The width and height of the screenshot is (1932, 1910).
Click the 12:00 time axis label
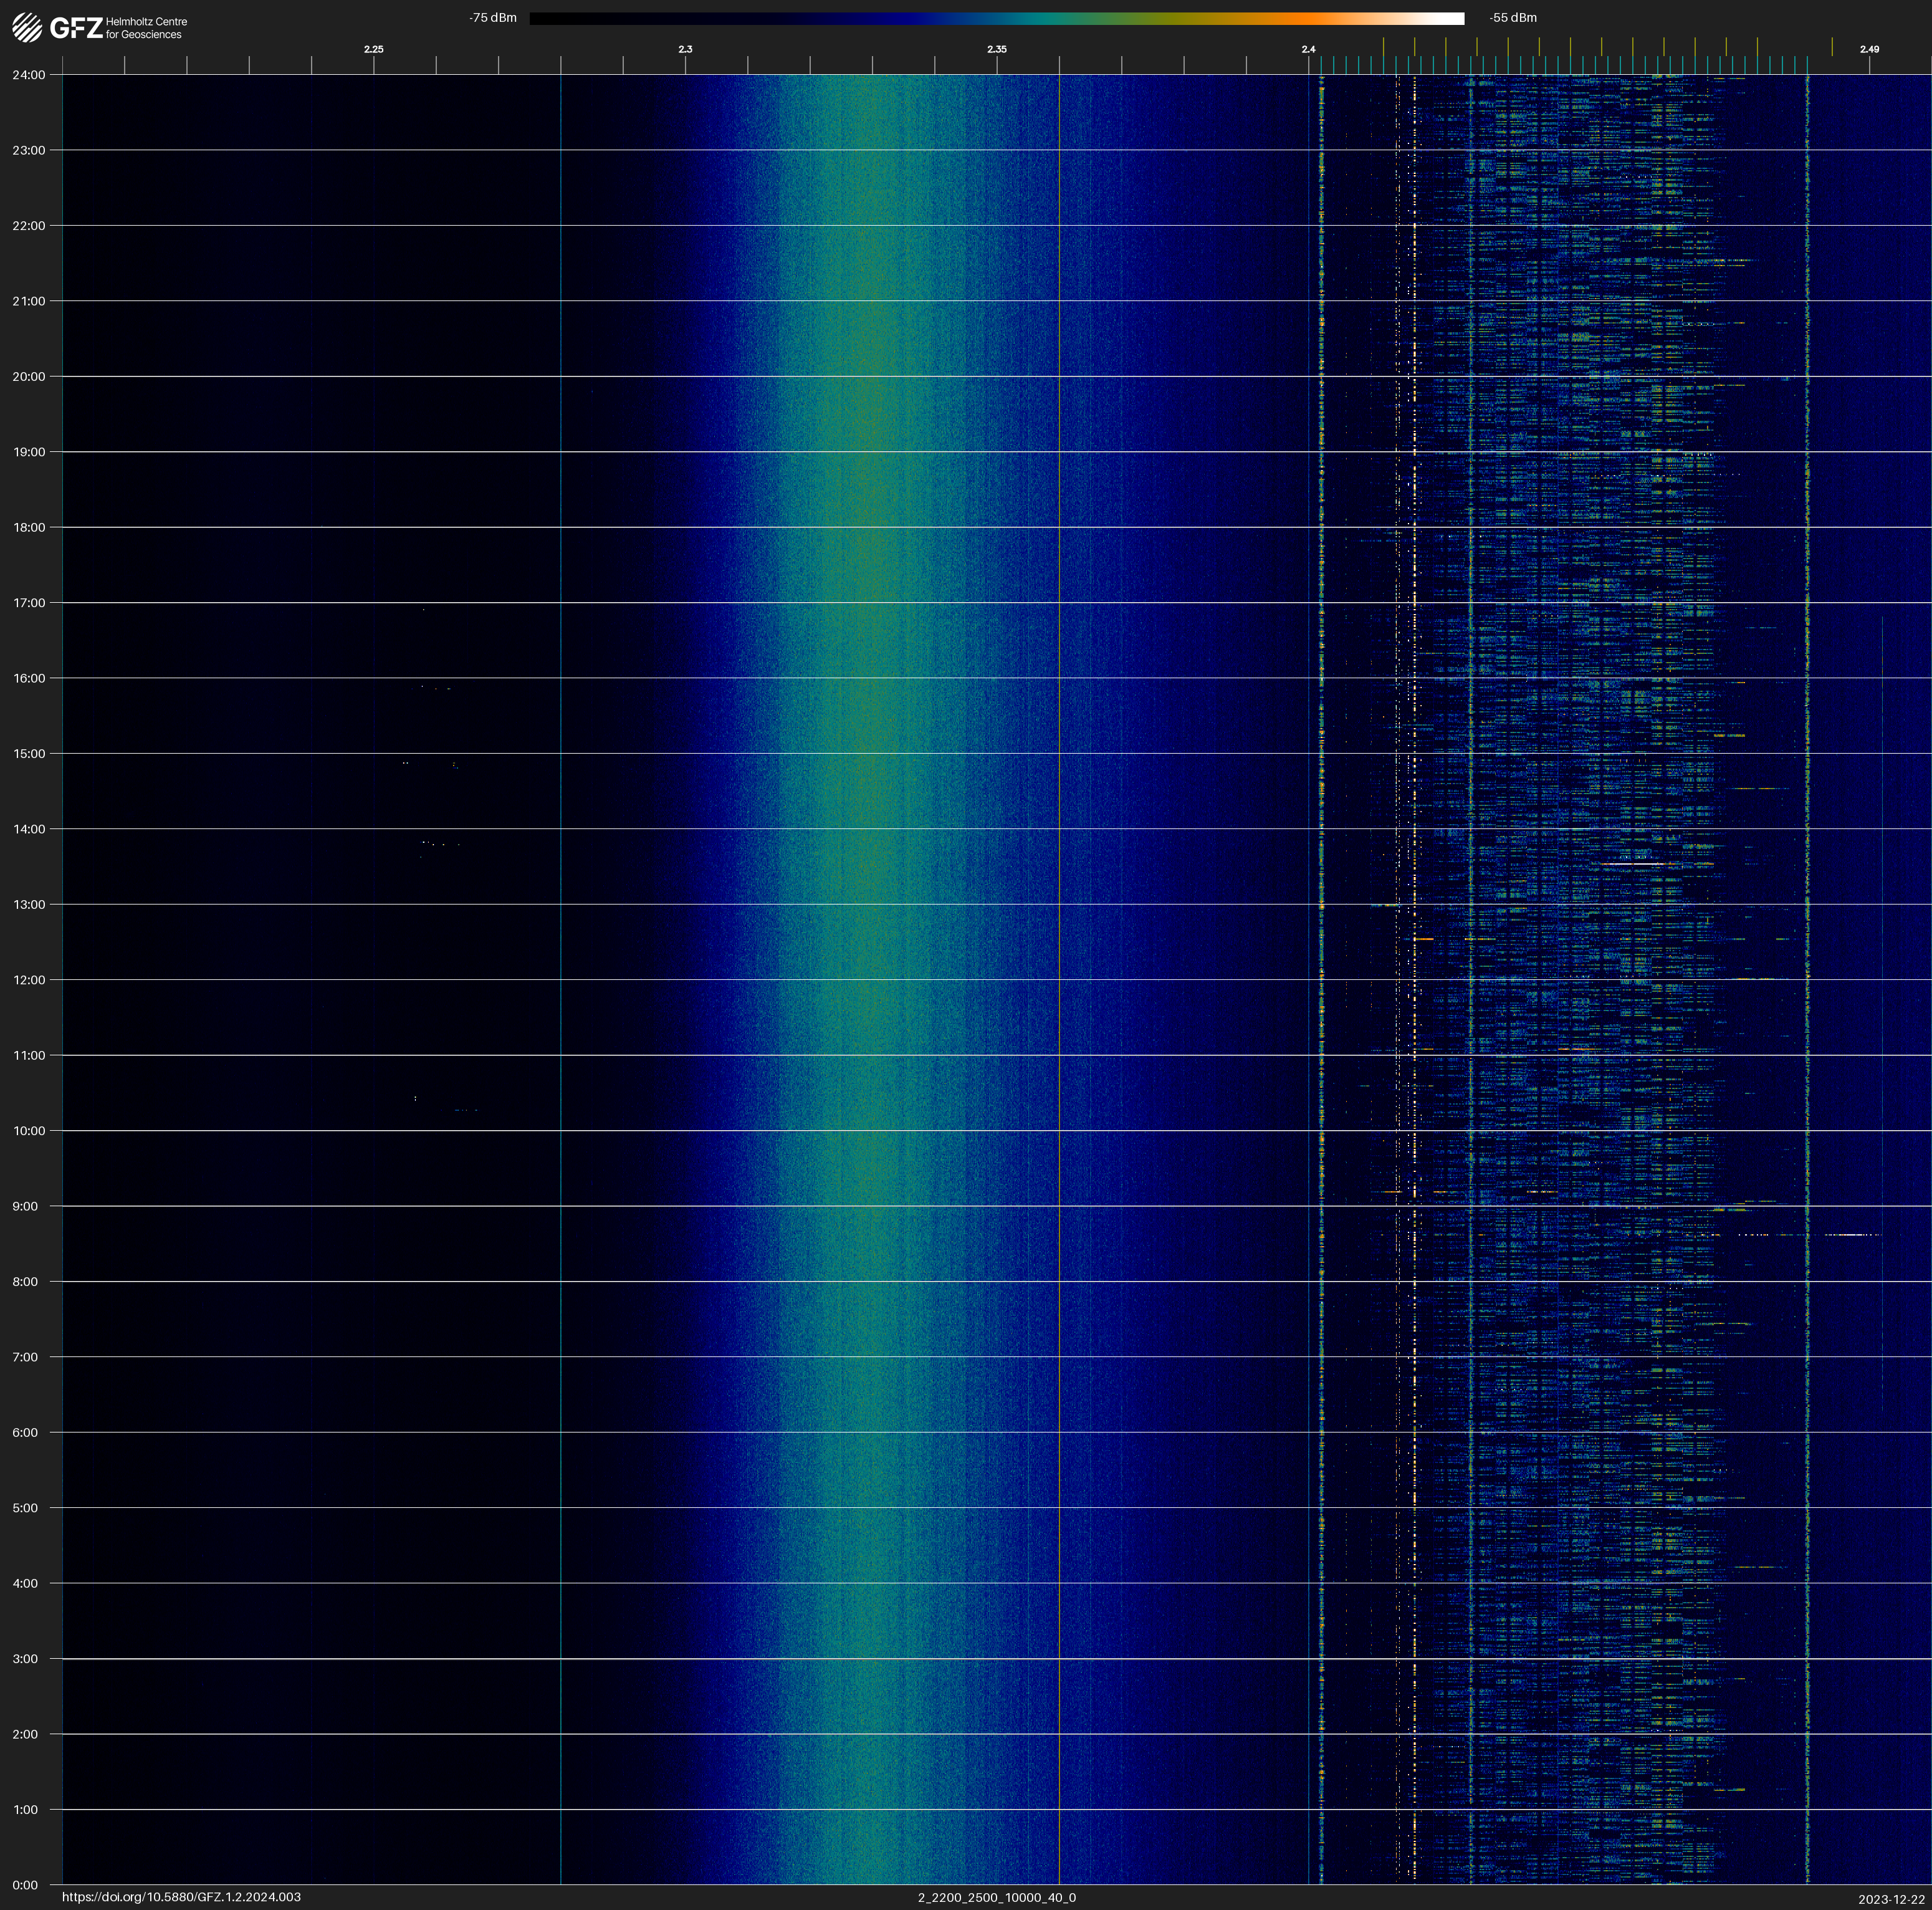(x=28, y=980)
